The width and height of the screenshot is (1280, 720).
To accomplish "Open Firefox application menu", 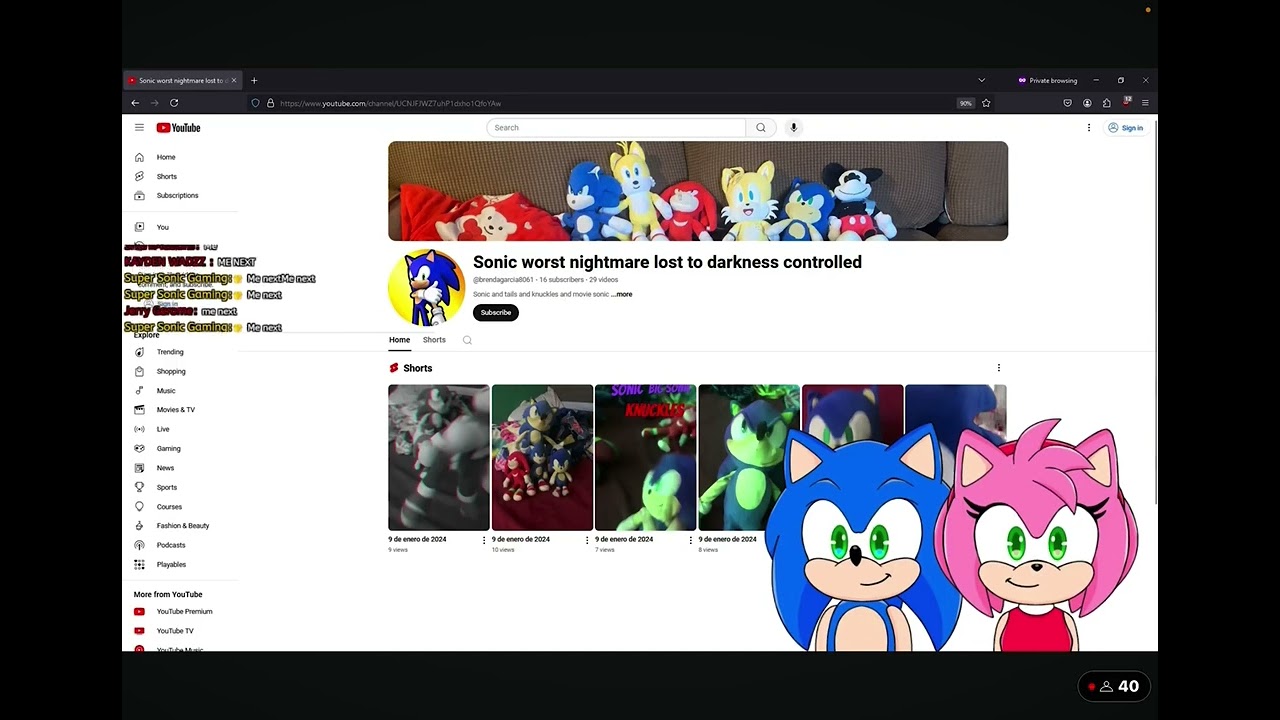I will (1145, 103).
